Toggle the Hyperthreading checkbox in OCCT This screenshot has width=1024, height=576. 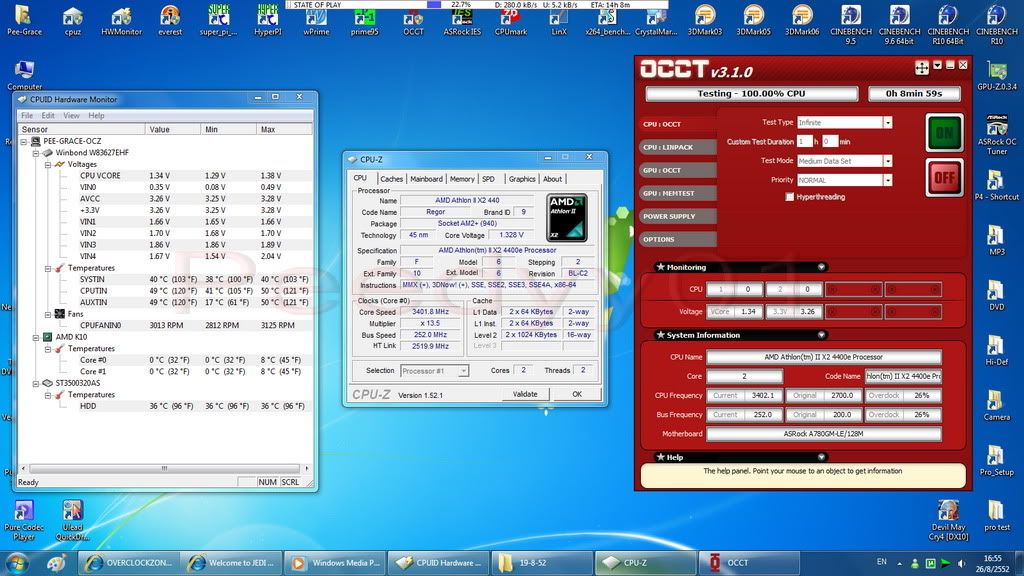pyautogui.click(x=790, y=197)
